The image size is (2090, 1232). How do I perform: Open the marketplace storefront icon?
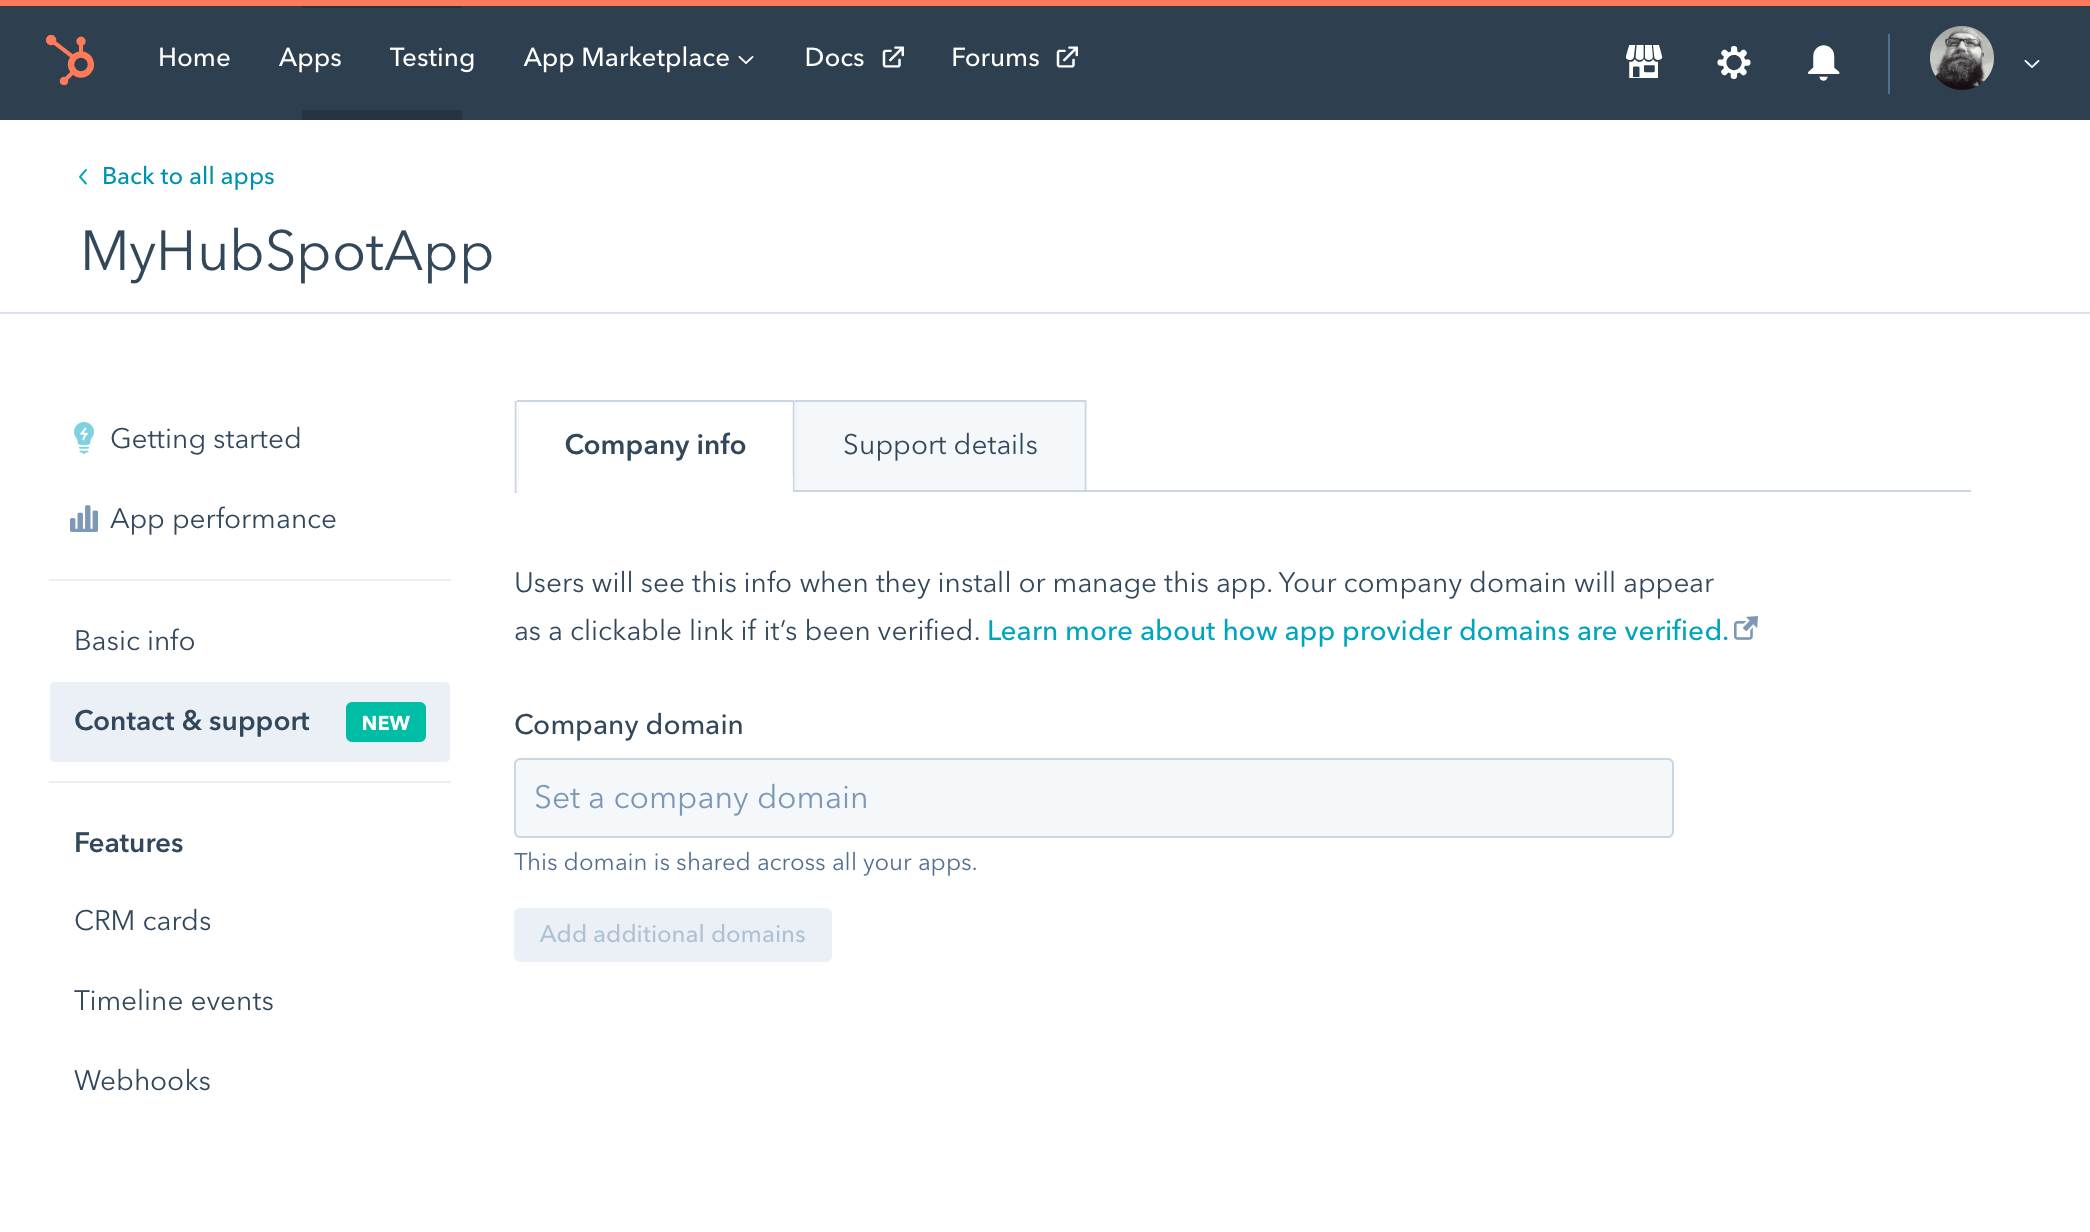coord(1643,61)
